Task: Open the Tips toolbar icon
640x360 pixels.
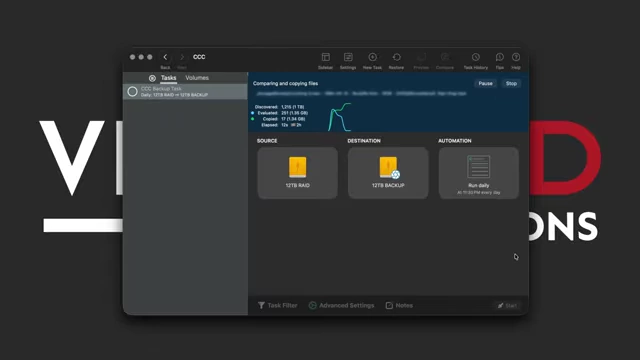Action: point(500,57)
